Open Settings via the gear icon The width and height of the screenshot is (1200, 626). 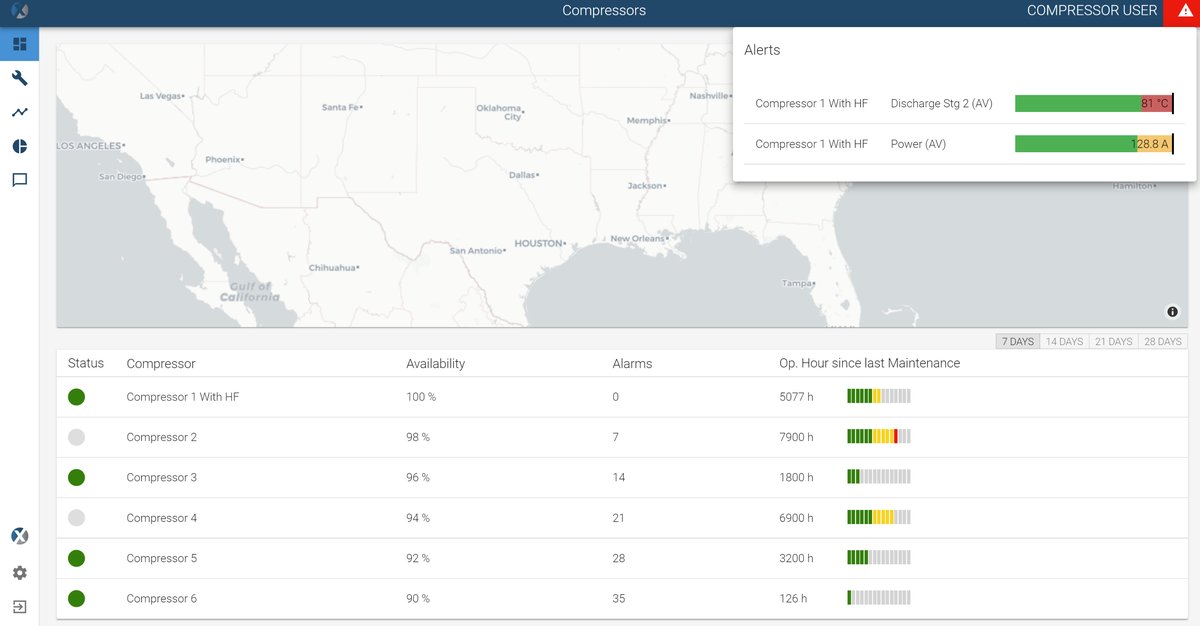pyautogui.click(x=18, y=572)
